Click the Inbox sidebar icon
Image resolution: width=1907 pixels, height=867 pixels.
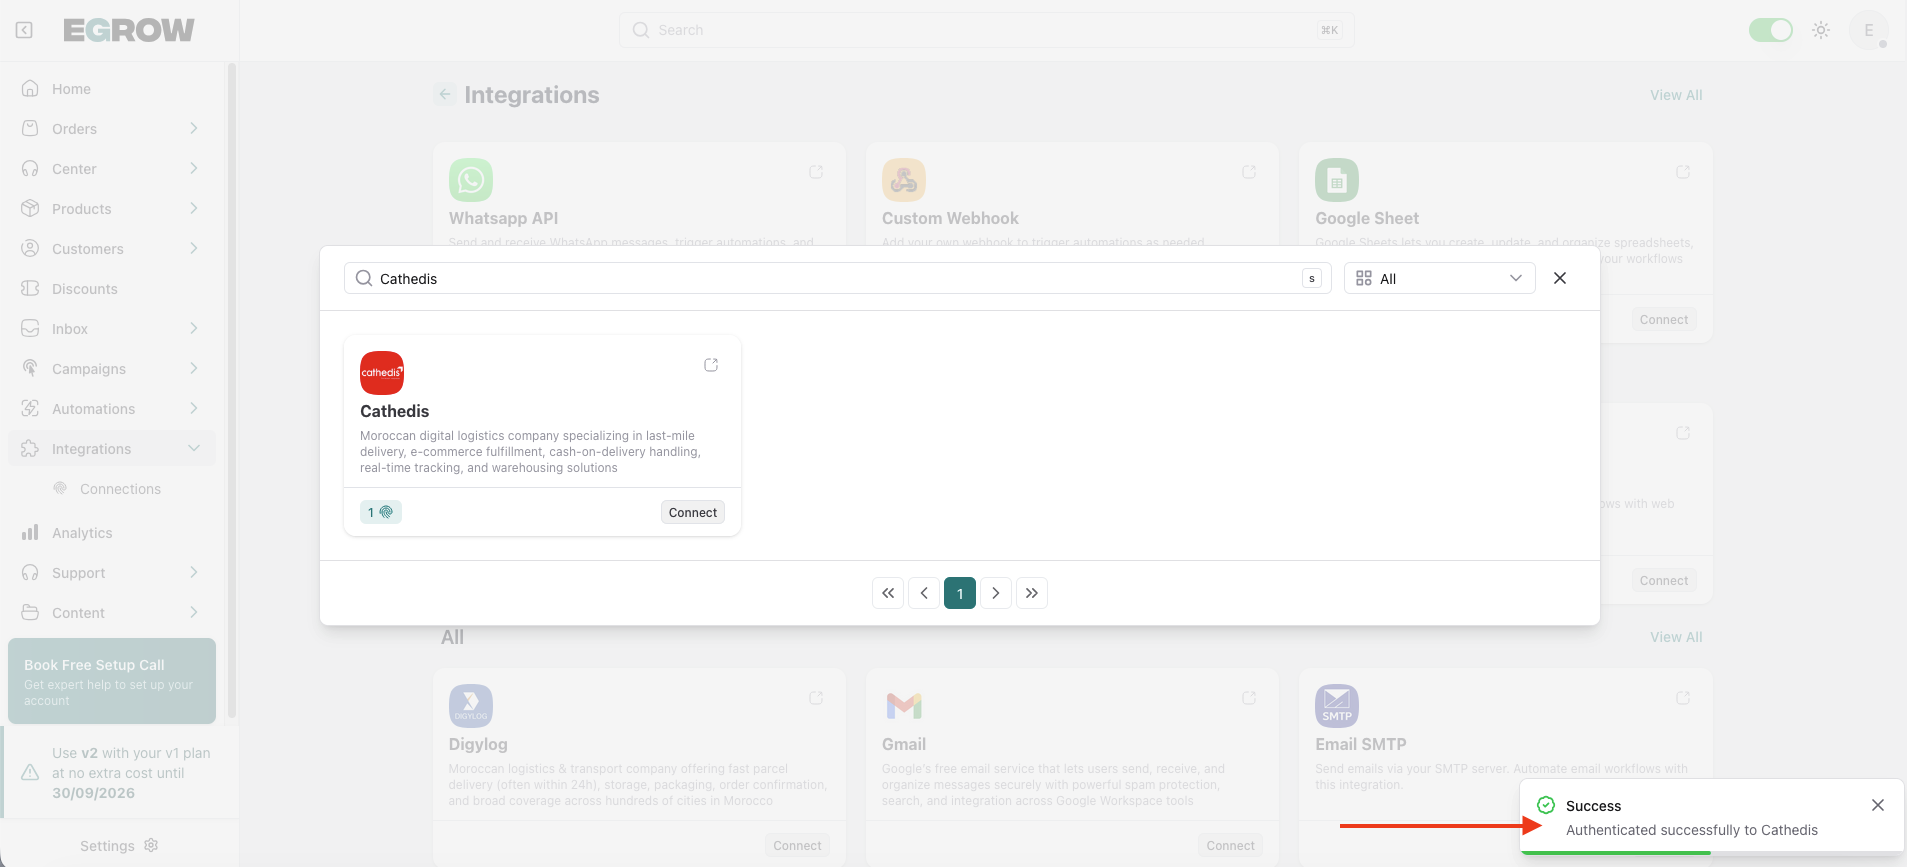(x=30, y=328)
